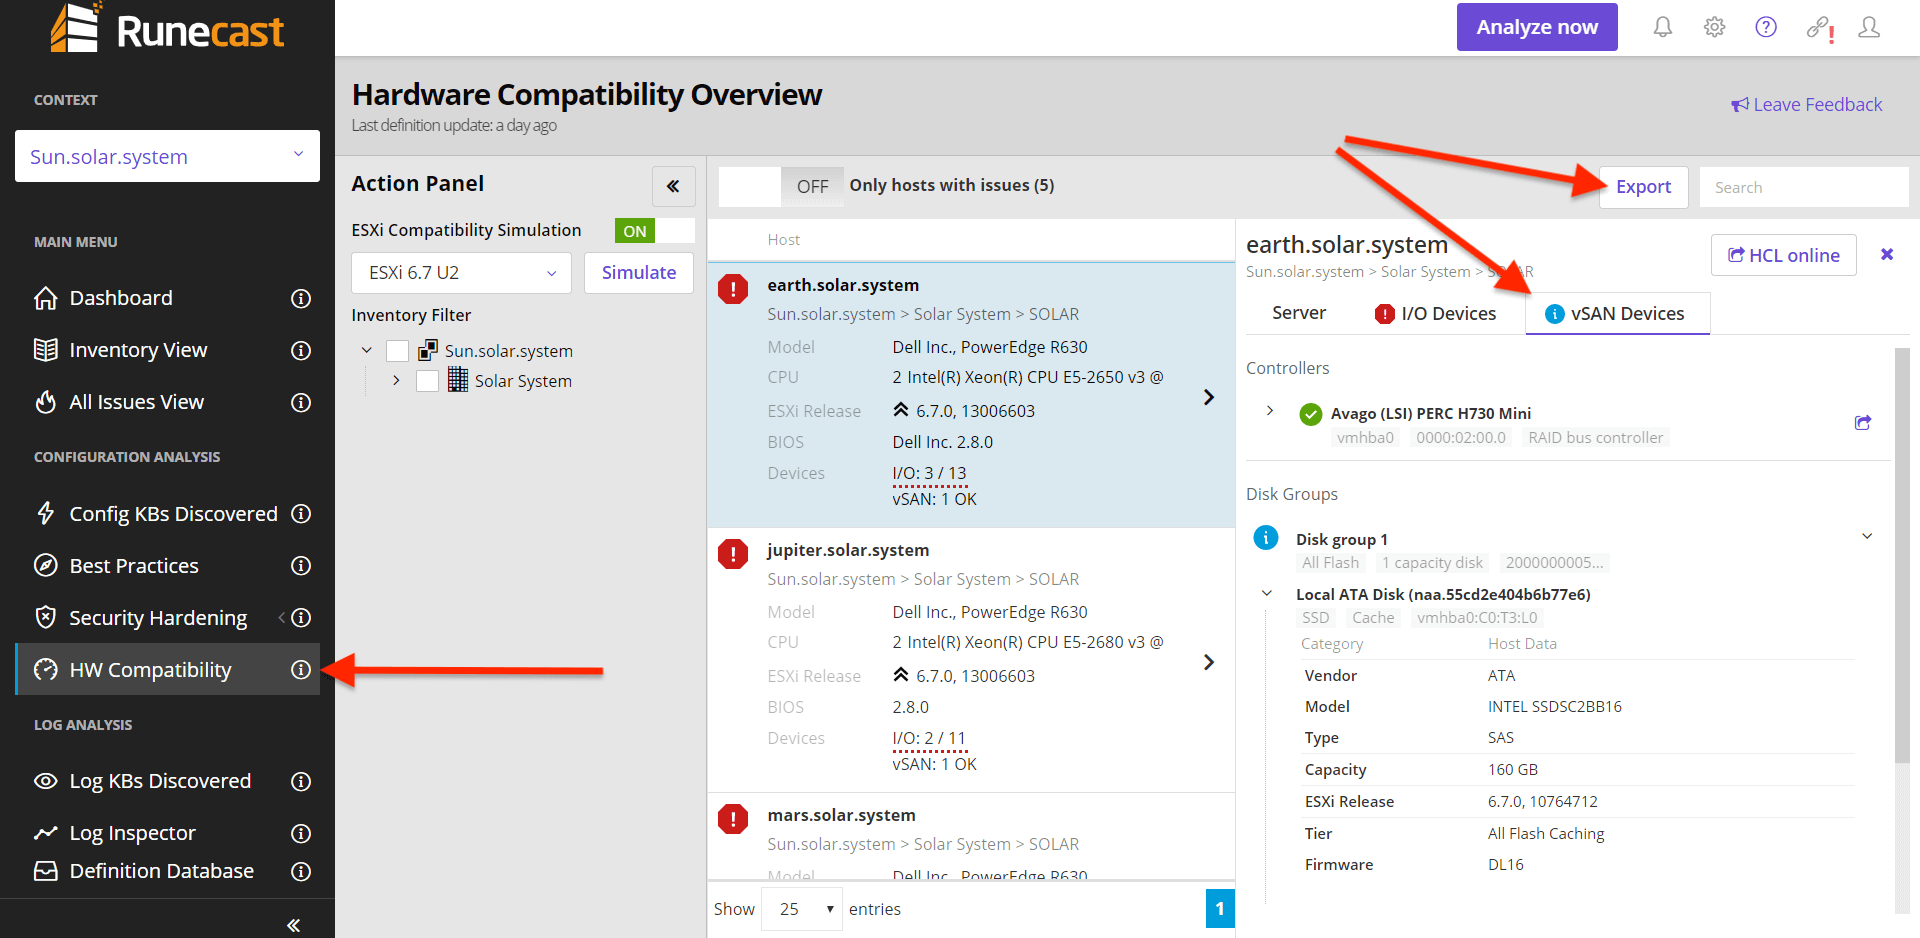1920x938 pixels.
Task: Show info for Best Practices
Action: pos(301,566)
